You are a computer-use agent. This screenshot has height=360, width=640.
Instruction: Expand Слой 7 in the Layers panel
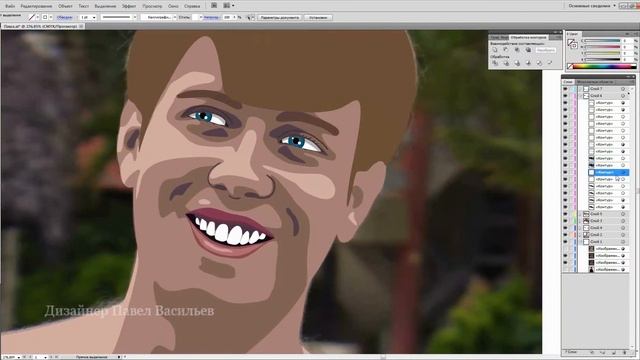580,89
